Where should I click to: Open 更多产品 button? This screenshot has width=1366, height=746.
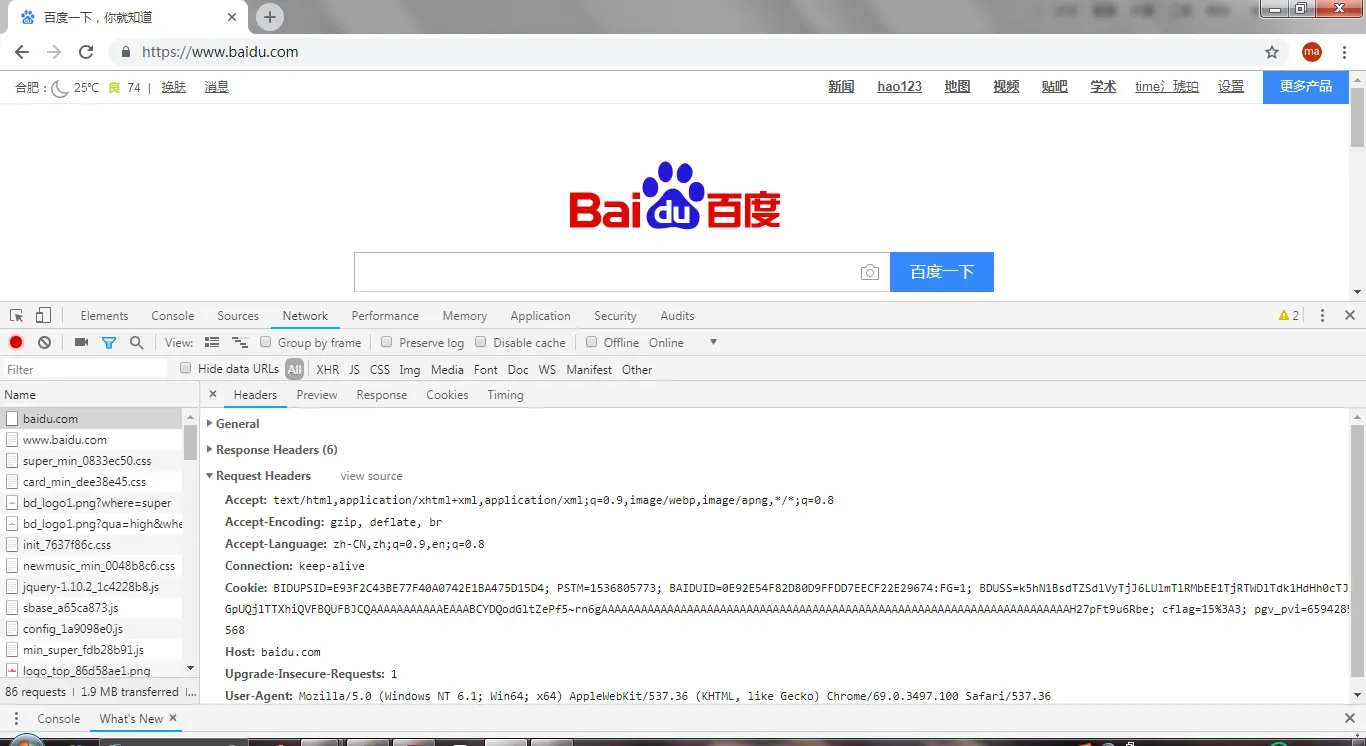(1306, 87)
